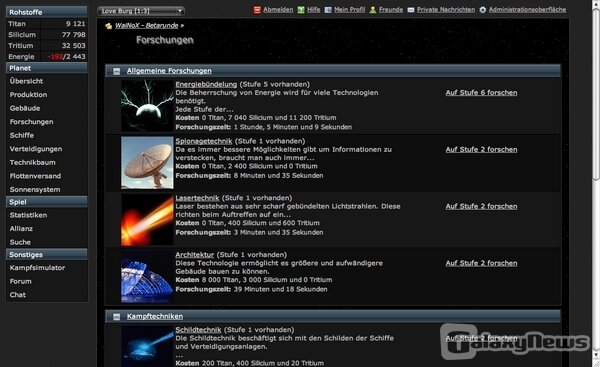Collapse the Allgemeine Forschungen section
600x367 pixels.
(117, 71)
